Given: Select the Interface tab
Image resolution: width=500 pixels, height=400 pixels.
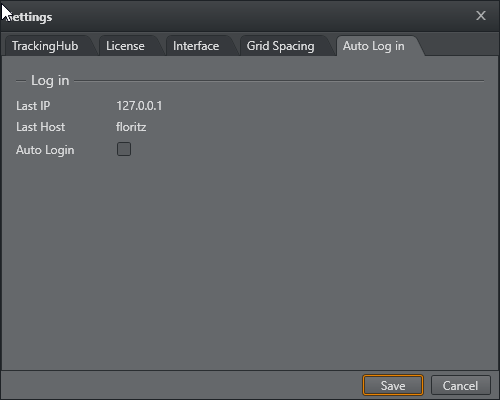Looking at the screenshot, I should point(196,46).
